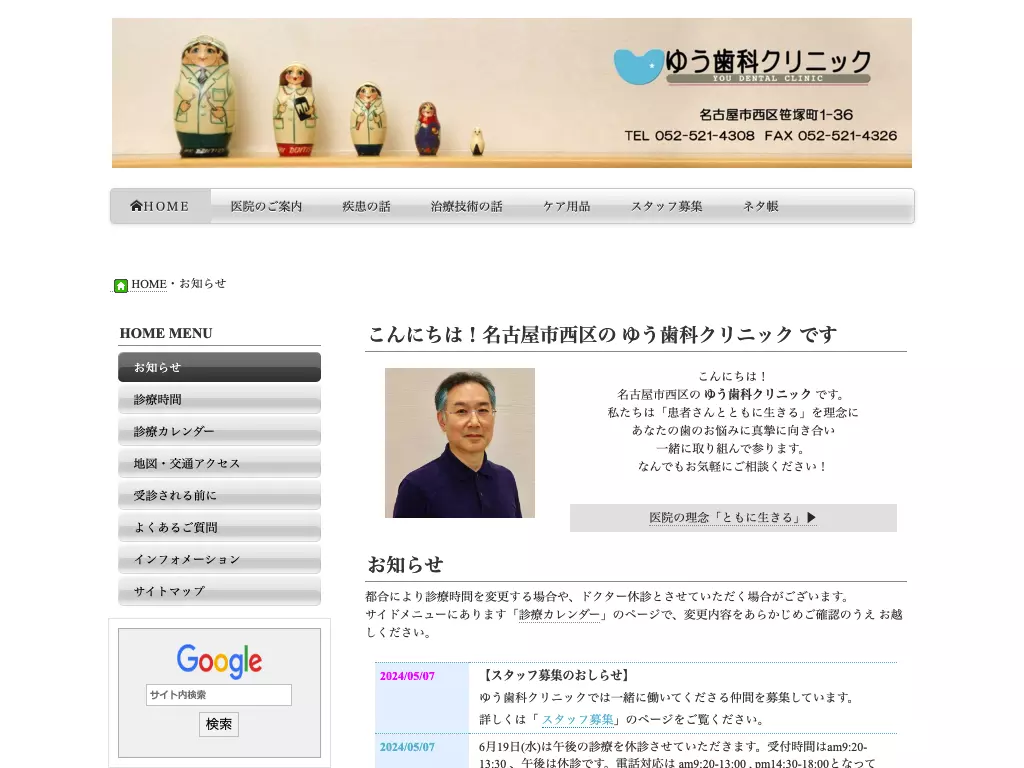This screenshot has width=1024, height=768.
Task: Click the HOME MENU sidebar heading
Action: [x=166, y=333]
